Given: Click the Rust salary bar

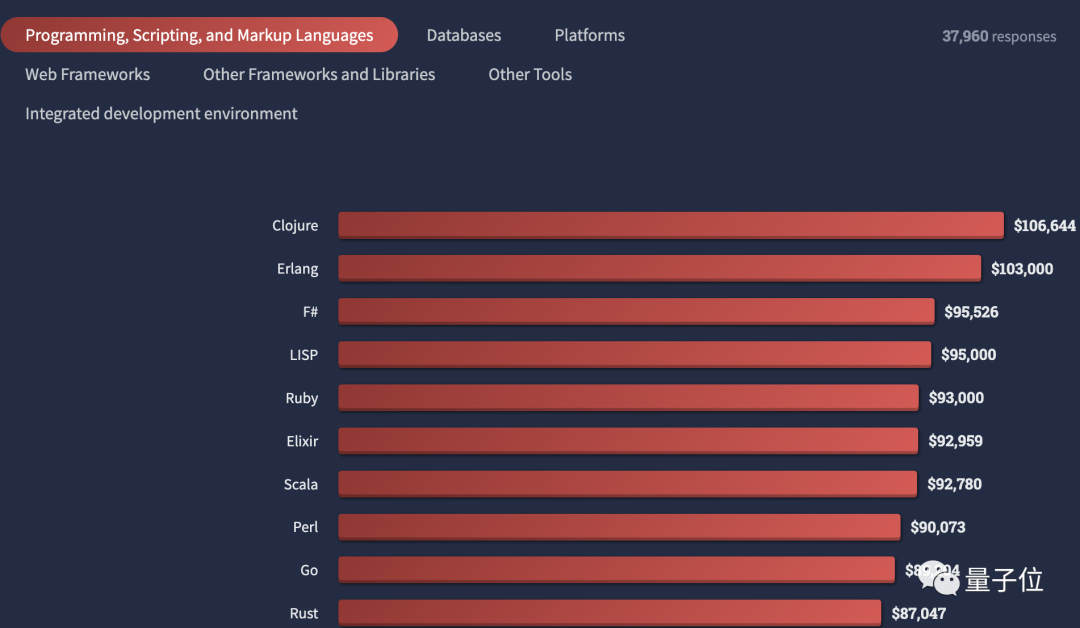Looking at the screenshot, I should tap(609, 612).
